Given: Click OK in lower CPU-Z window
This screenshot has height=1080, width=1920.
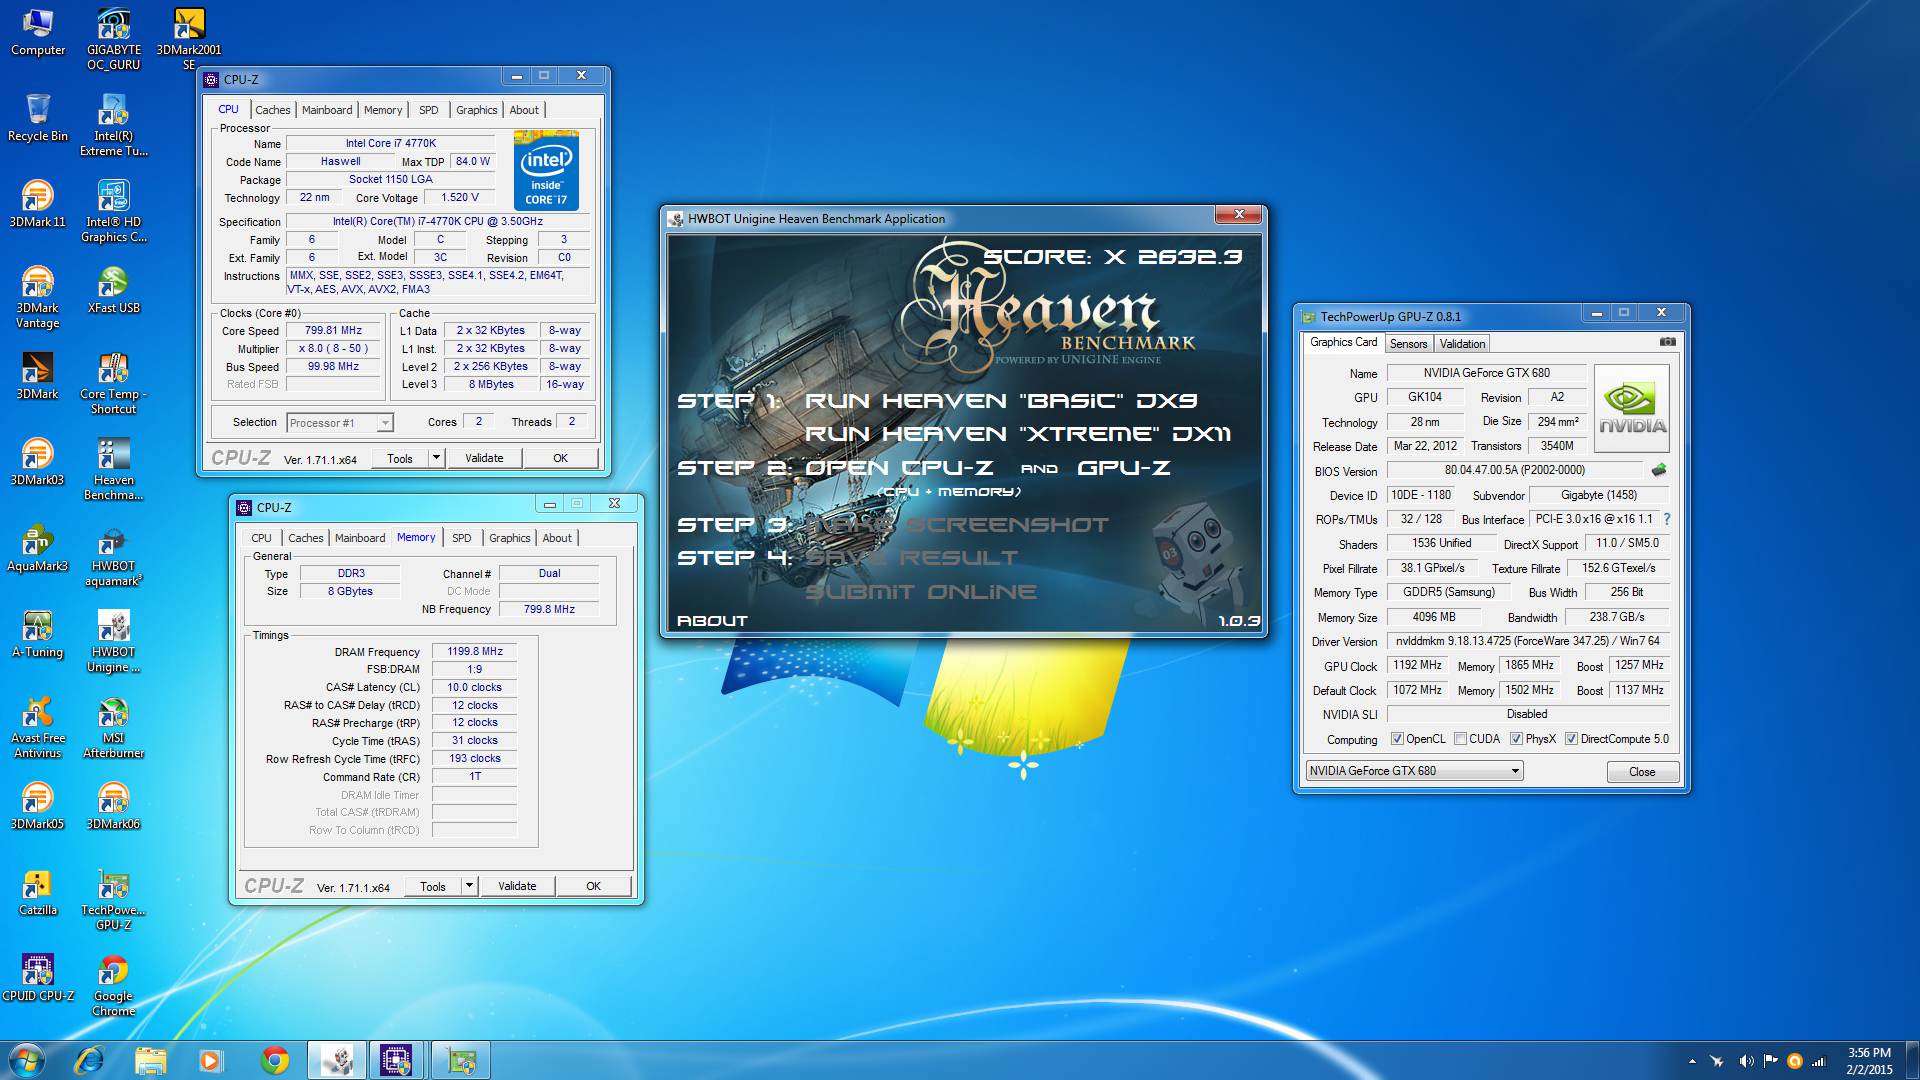Looking at the screenshot, I should click(x=593, y=886).
